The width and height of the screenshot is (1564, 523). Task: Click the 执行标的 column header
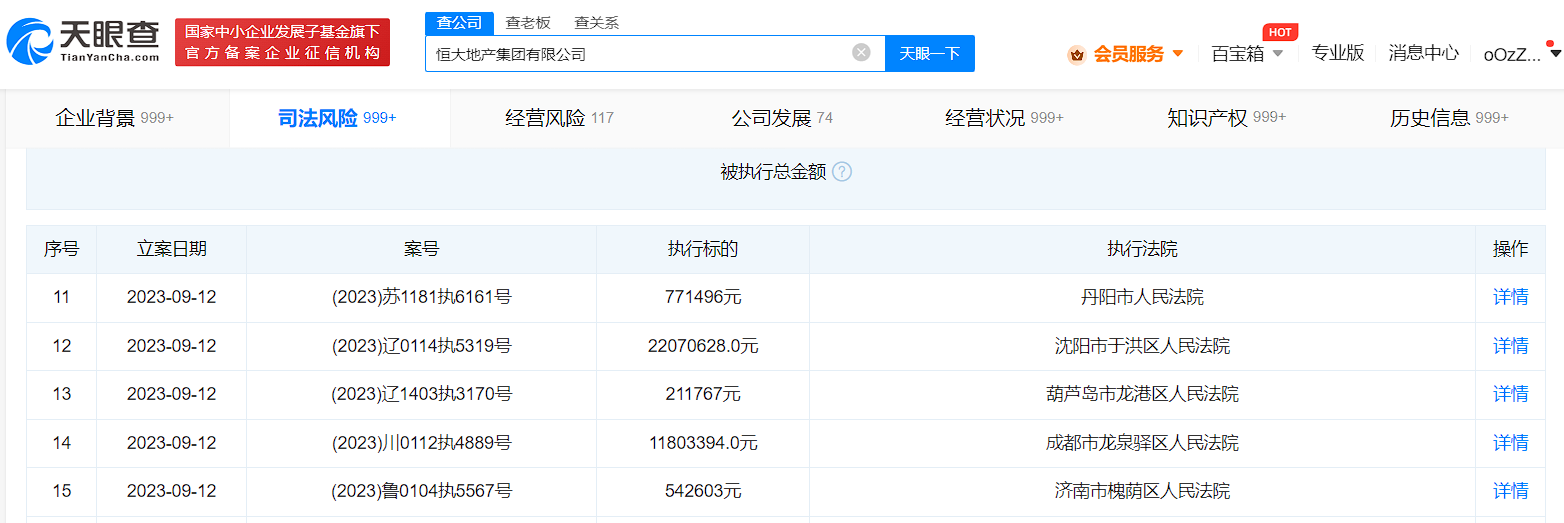[703, 249]
